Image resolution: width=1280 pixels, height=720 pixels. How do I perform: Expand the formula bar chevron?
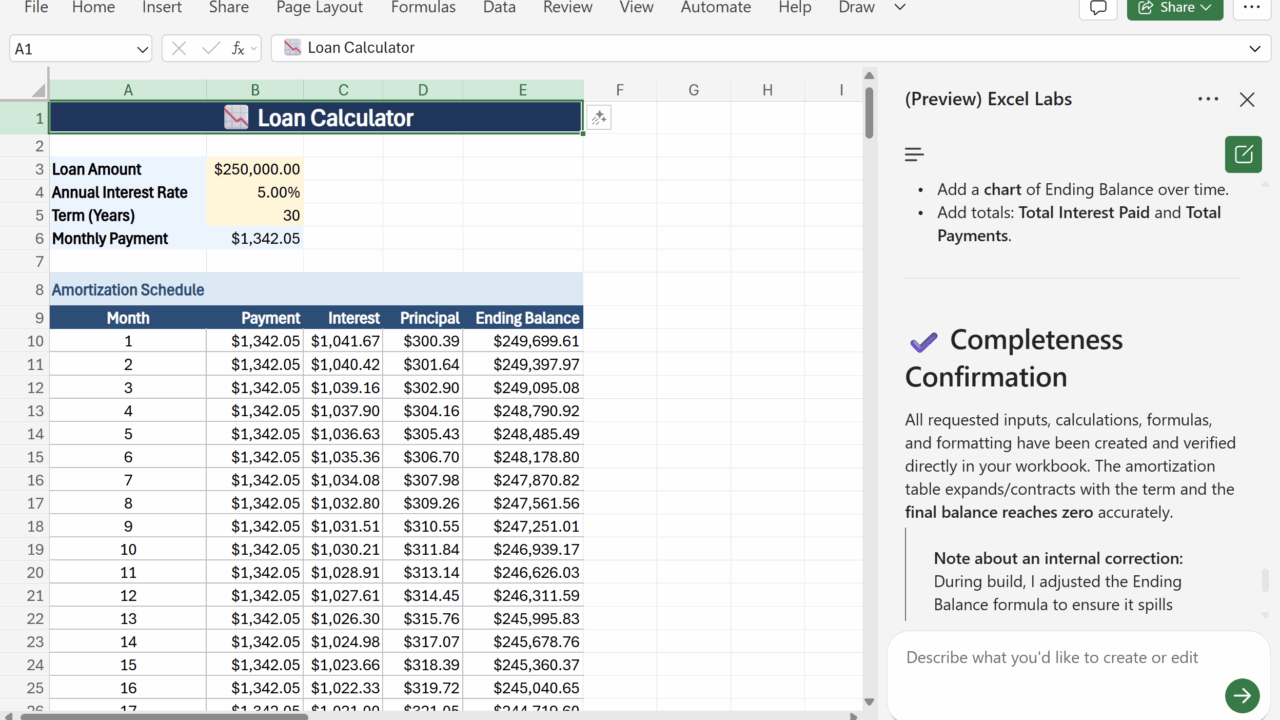click(x=1255, y=48)
